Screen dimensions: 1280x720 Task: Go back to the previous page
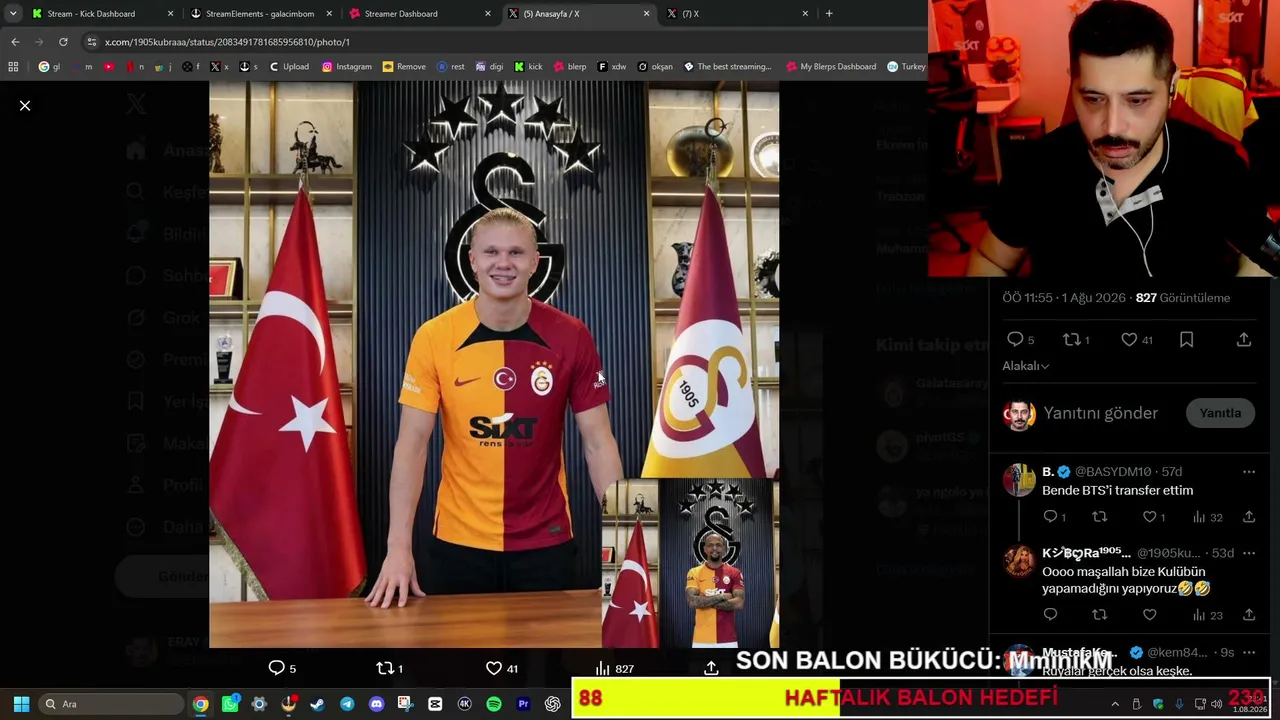(x=15, y=42)
